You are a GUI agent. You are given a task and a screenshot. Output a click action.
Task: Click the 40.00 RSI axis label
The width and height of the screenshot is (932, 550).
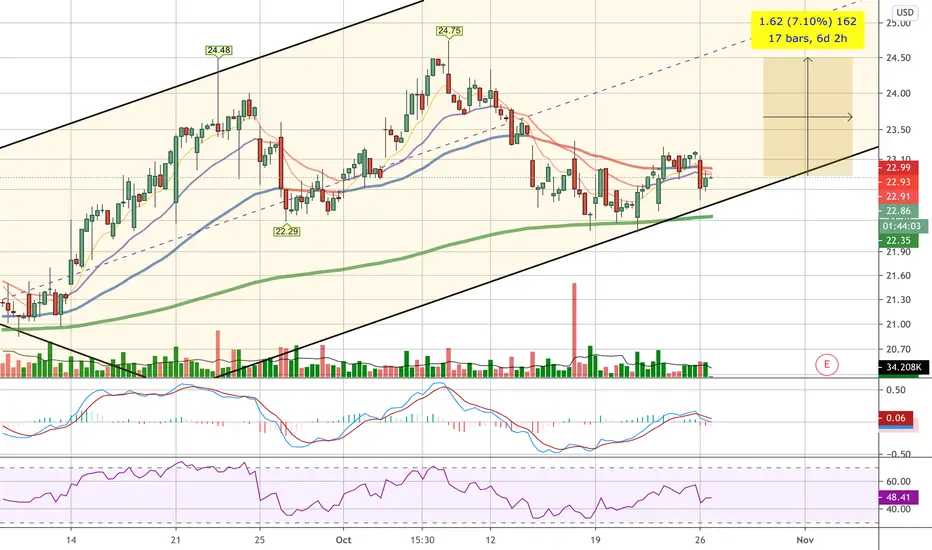point(898,509)
